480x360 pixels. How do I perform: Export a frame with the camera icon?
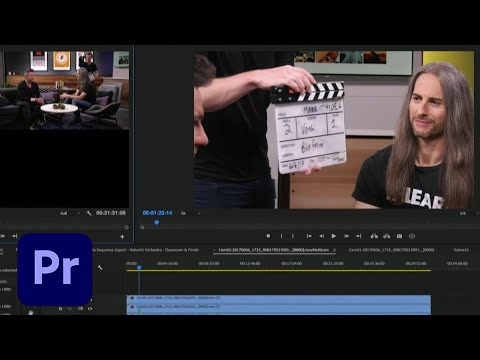click(x=399, y=236)
